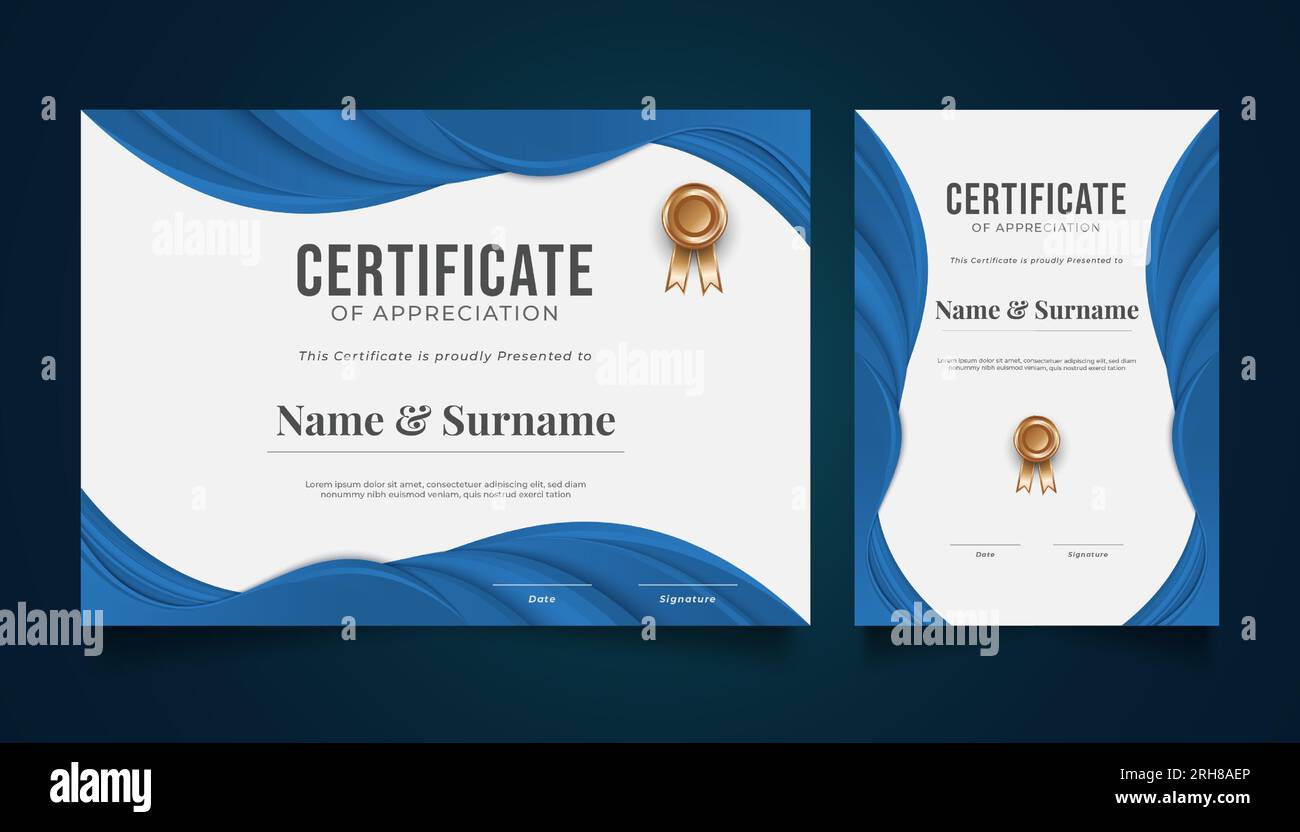Image resolution: width=1300 pixels, height=832 pixels.
Task: Select OF APPRECIATION subtitle on landscape certificate
Action: pyautogui.click(x=444, y=313)
